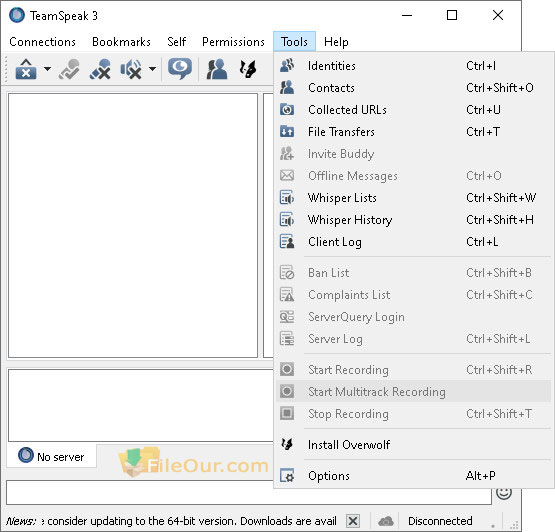
Task: Click the Invite Buddy icon
Action: click(287, 154)
